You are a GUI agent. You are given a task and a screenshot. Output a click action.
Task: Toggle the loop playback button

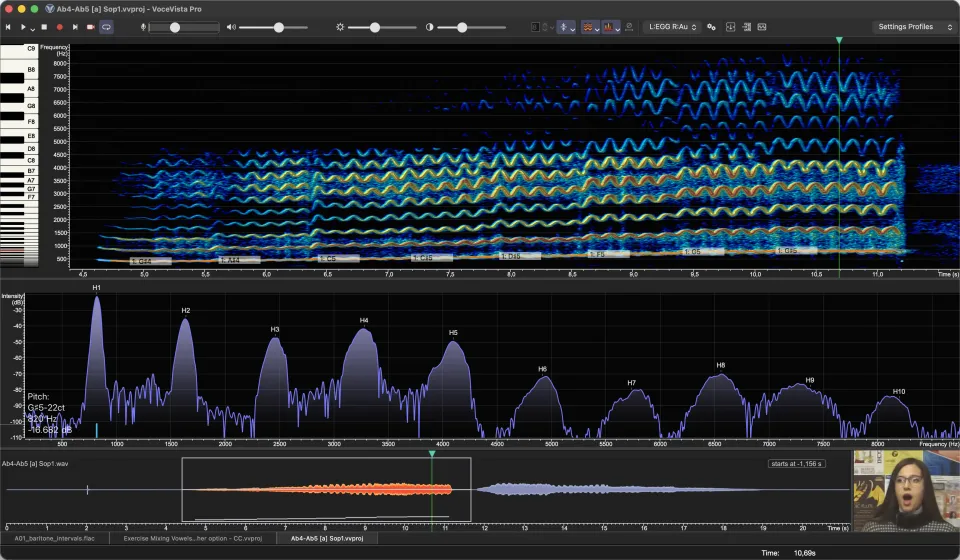click(106, 27)
